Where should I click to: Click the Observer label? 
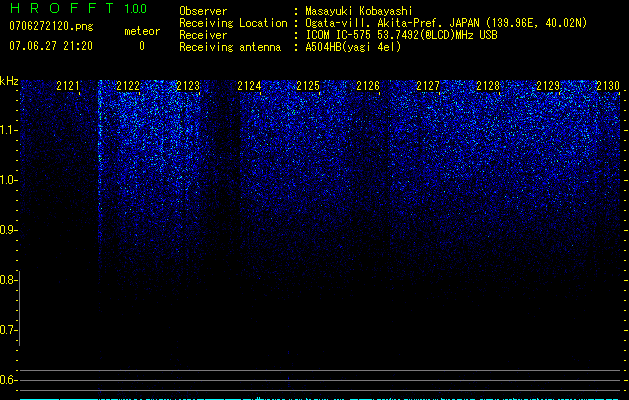[x=203, y=11]
